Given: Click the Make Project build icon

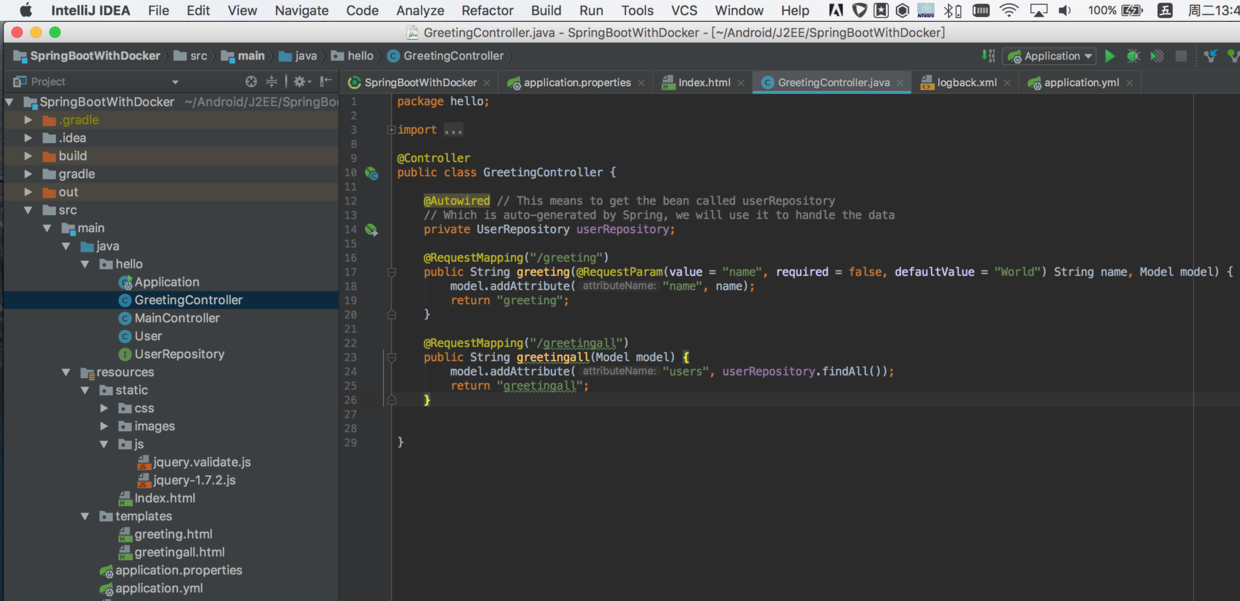Looking at the screenshot, I should point(988,56).
